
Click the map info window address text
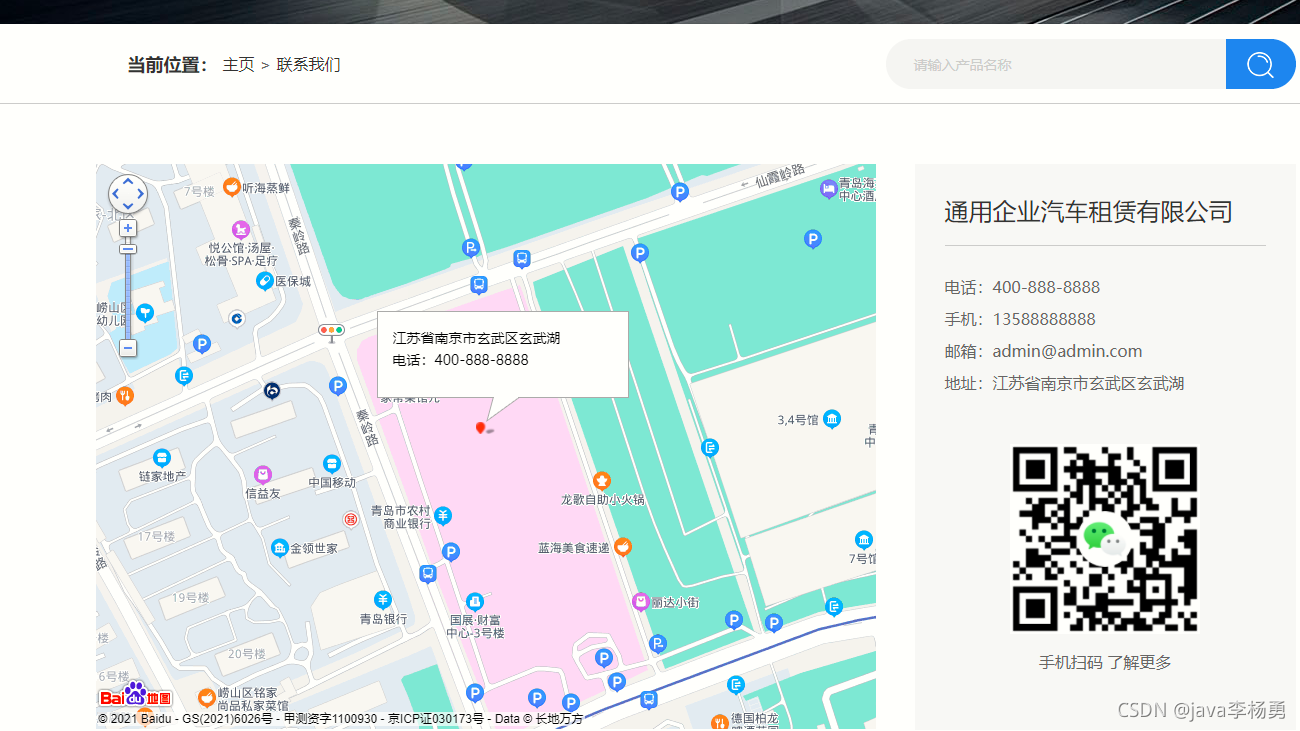[x=476, y=338]
